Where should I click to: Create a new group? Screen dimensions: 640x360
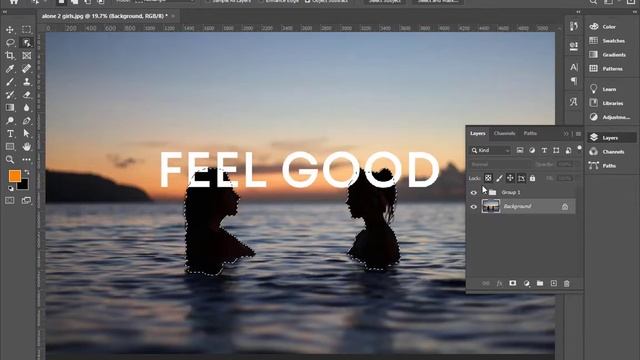pyautogui.click(x=540, y=283)
